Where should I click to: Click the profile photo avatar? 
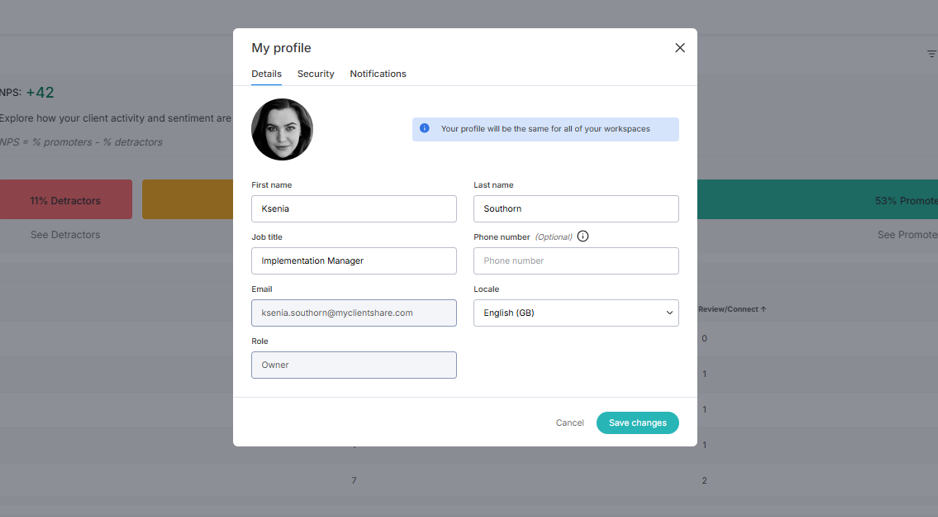pos(282,129)
